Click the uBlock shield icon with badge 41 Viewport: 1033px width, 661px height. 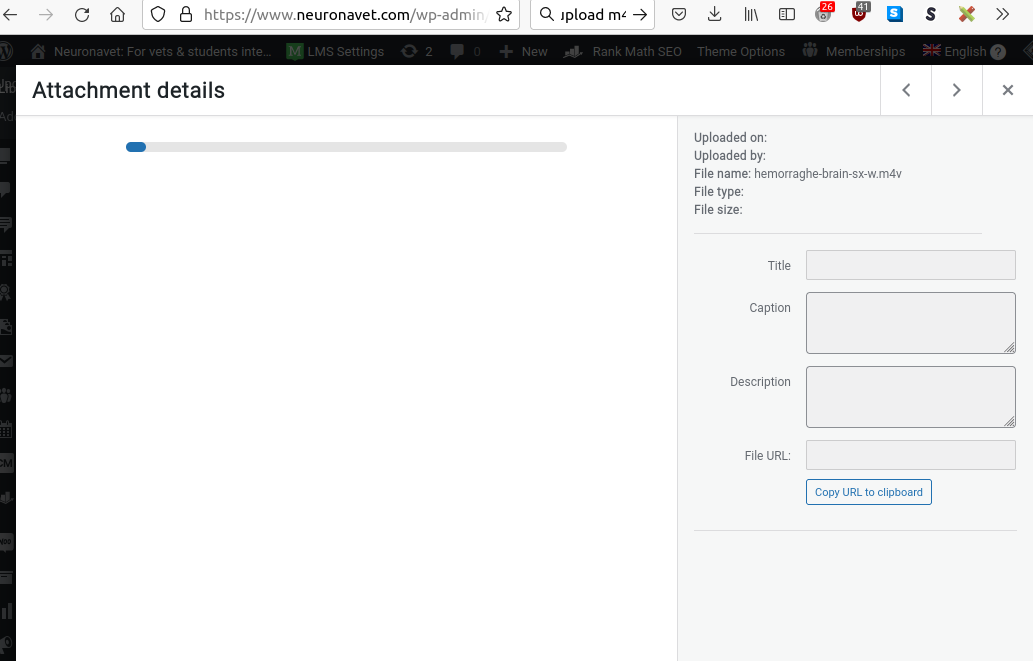[860, 13]
